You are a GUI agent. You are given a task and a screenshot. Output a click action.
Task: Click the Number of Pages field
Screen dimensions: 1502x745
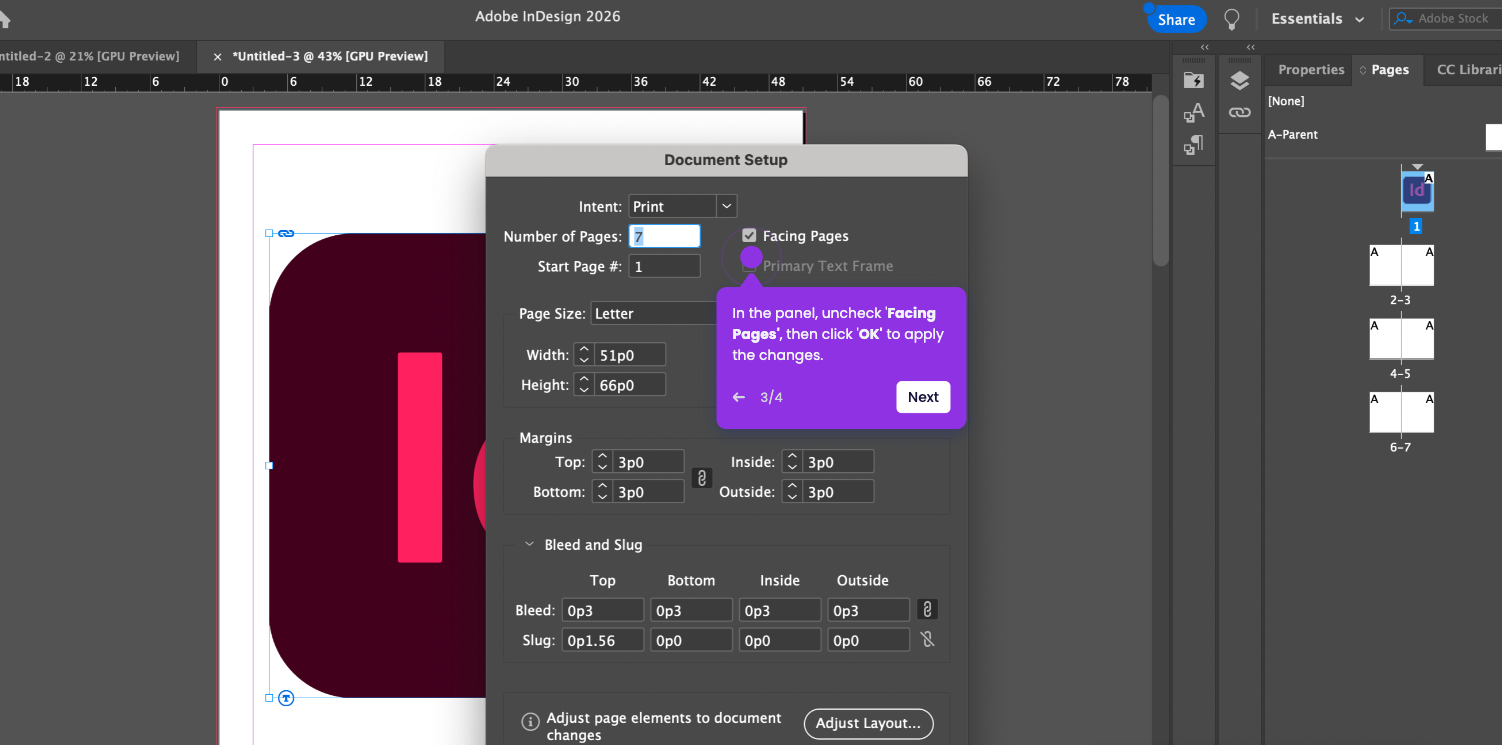tap(664, 236)
